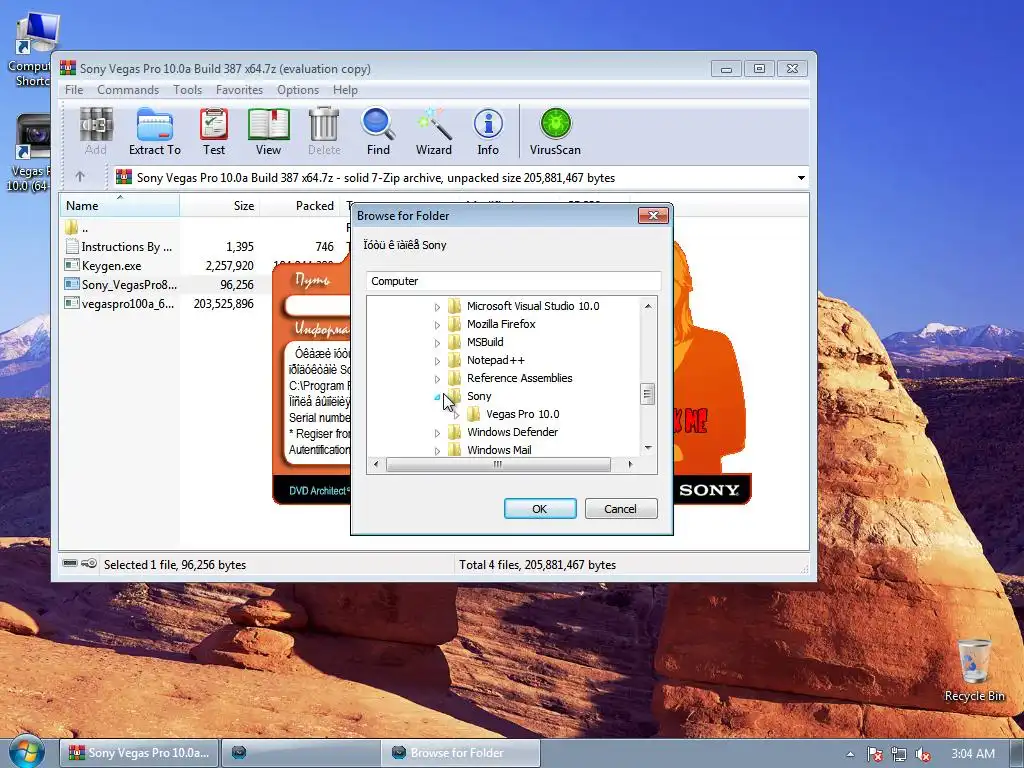Select the Keygen.exe file icon

click(x=72, y=265)
